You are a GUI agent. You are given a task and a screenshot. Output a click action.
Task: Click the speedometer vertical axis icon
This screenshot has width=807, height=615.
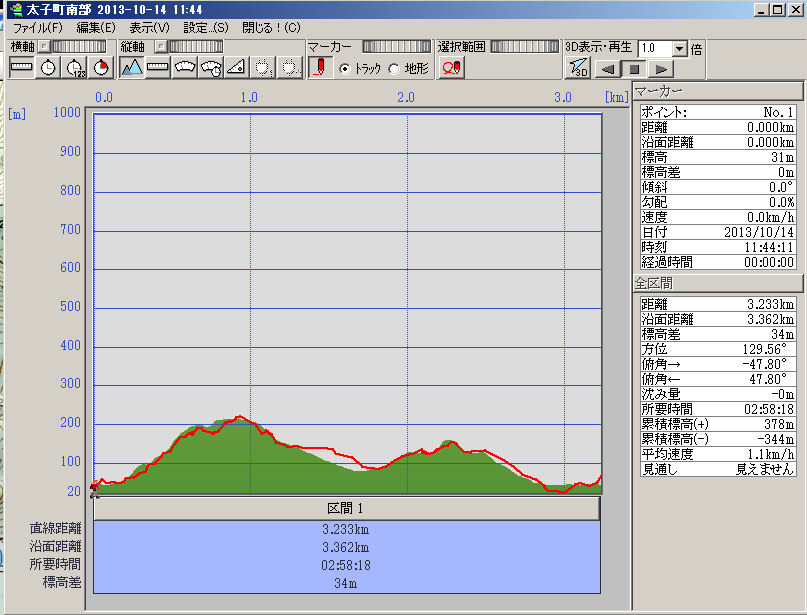pos(184,68)
